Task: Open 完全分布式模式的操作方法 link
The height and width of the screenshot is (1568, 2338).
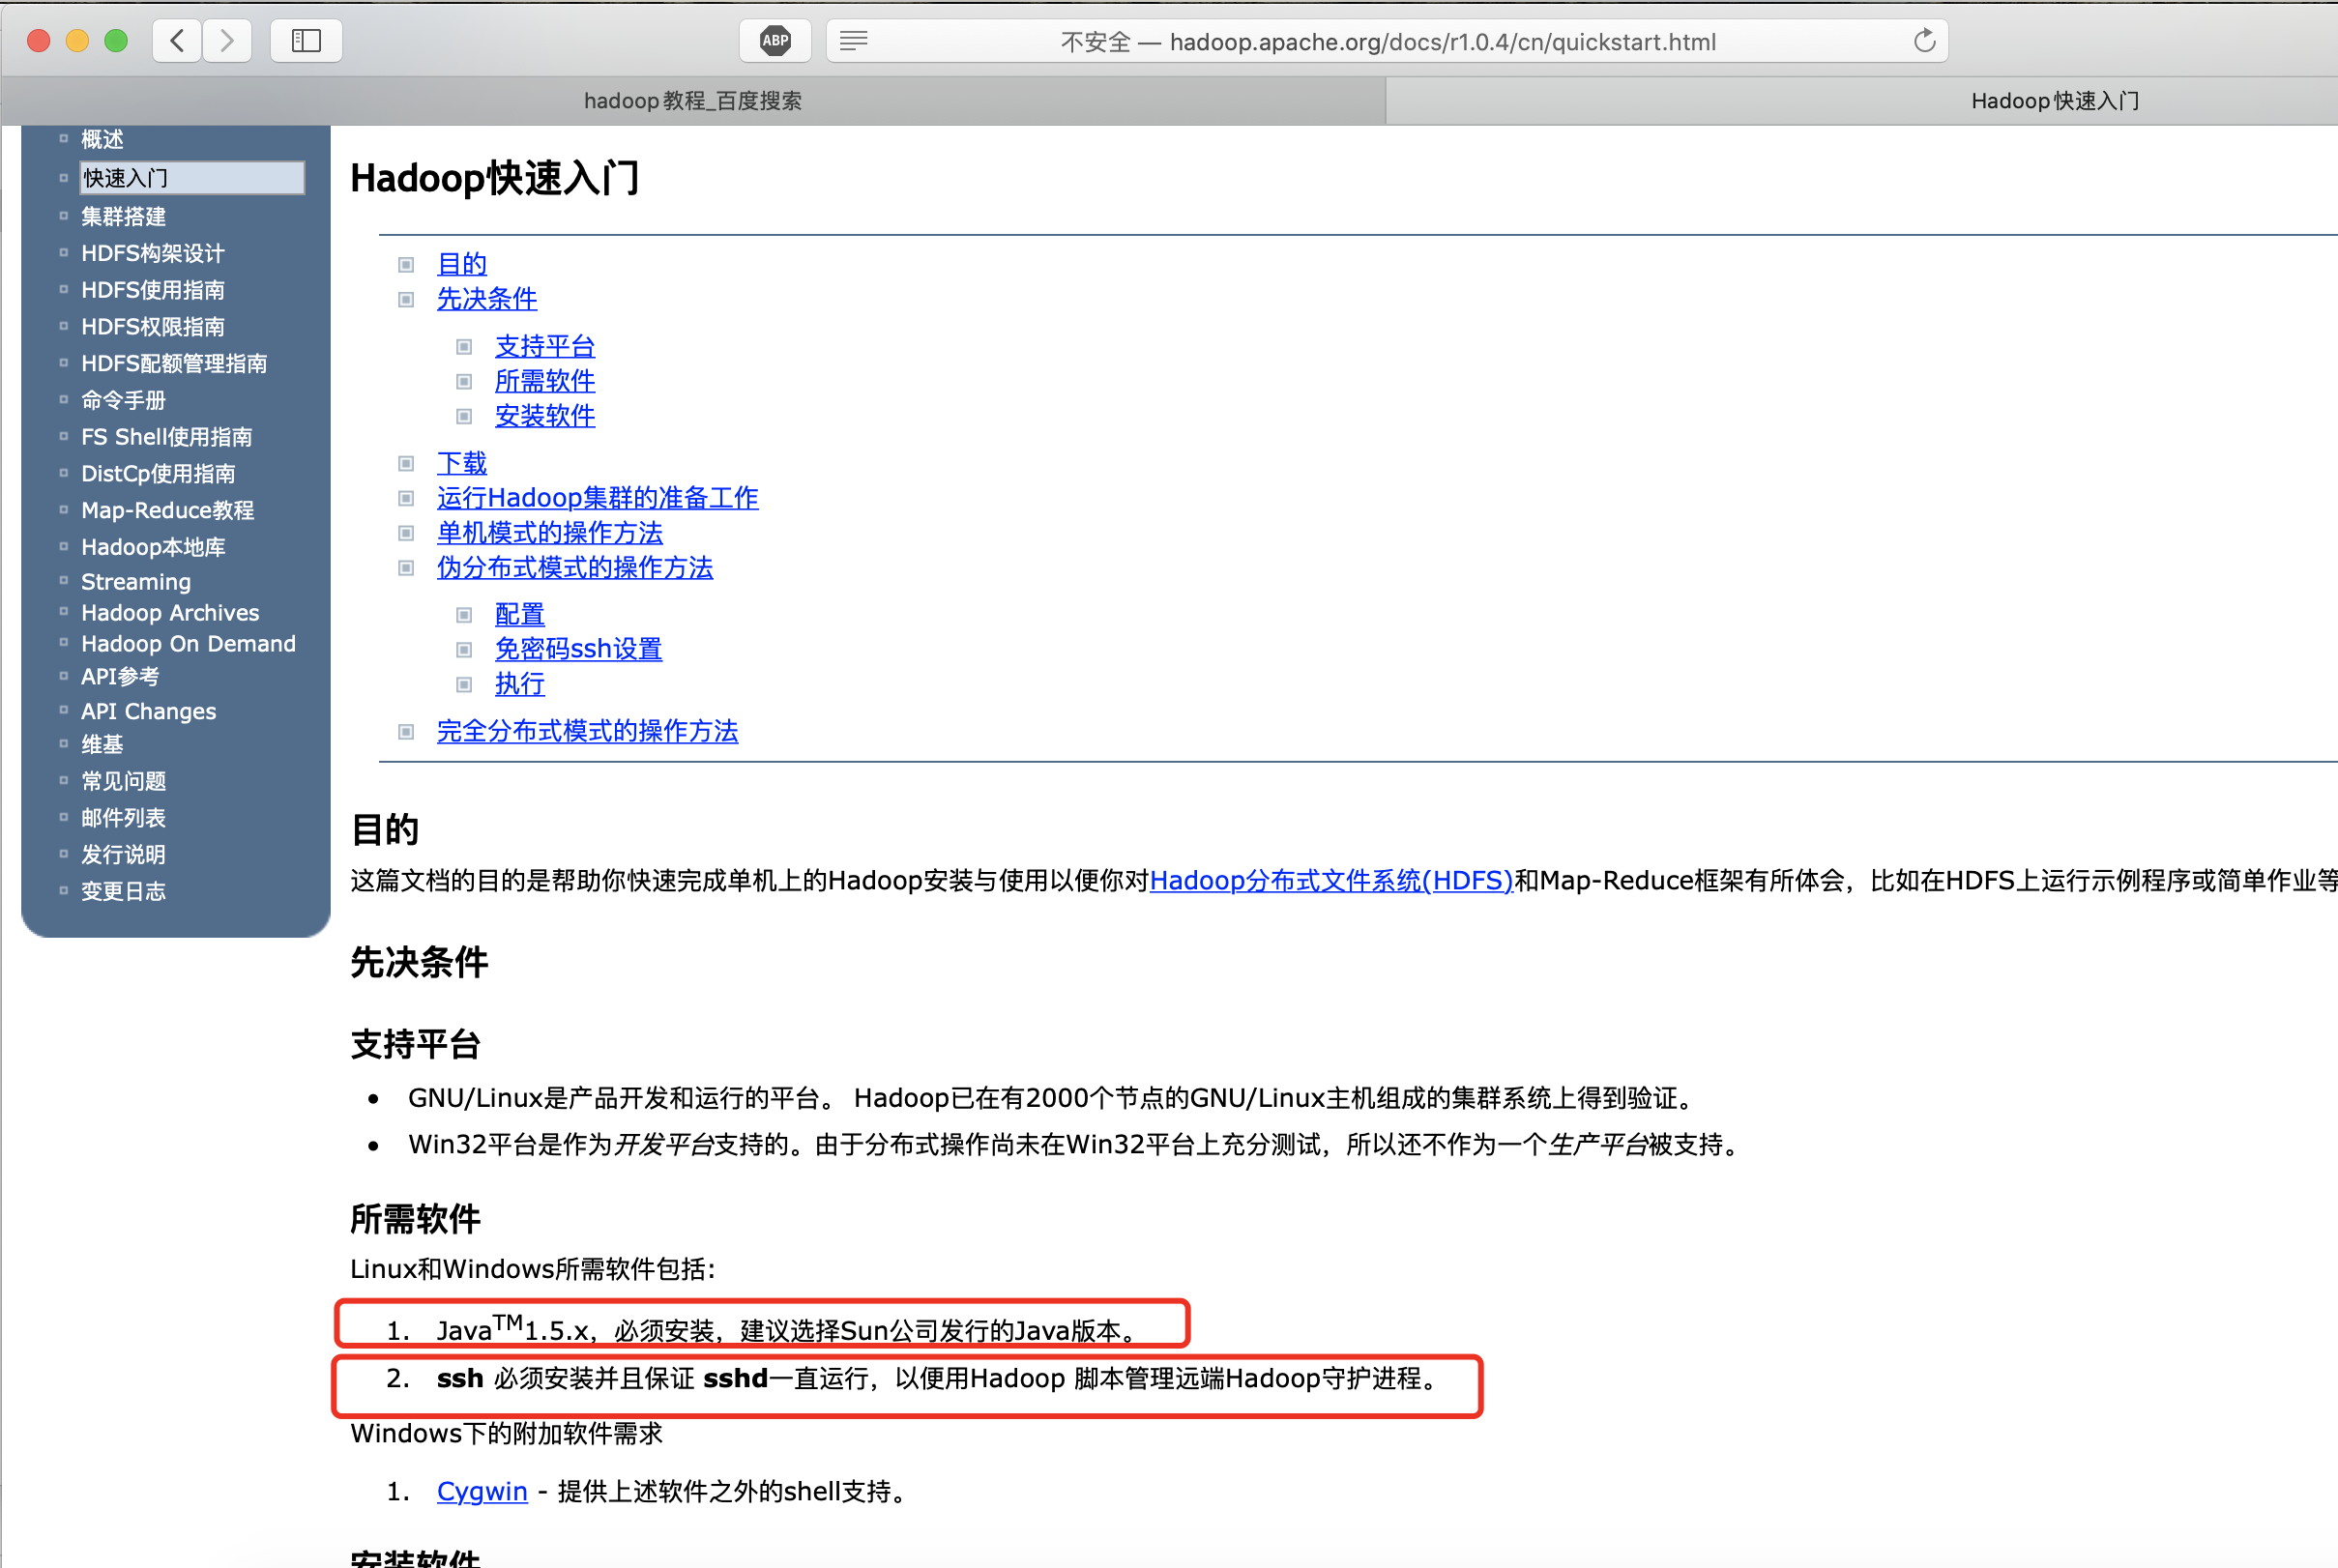Action: [x=587, y=731]
